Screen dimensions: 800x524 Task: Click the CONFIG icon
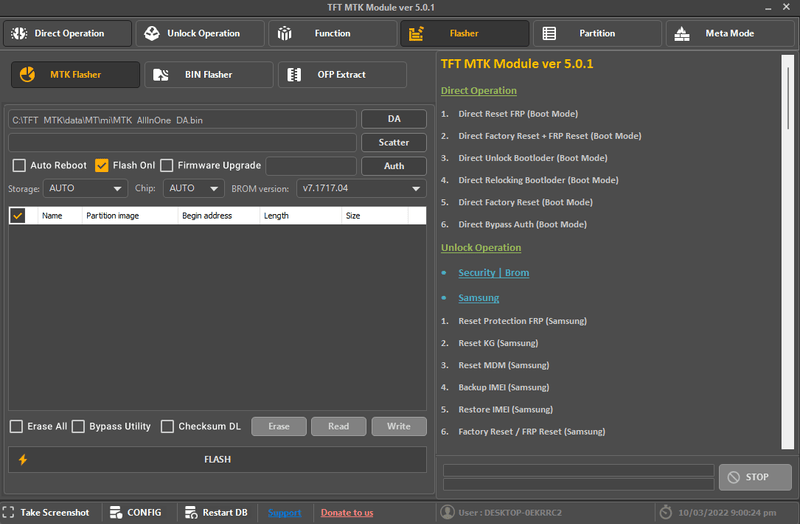[x=116, y=512]
